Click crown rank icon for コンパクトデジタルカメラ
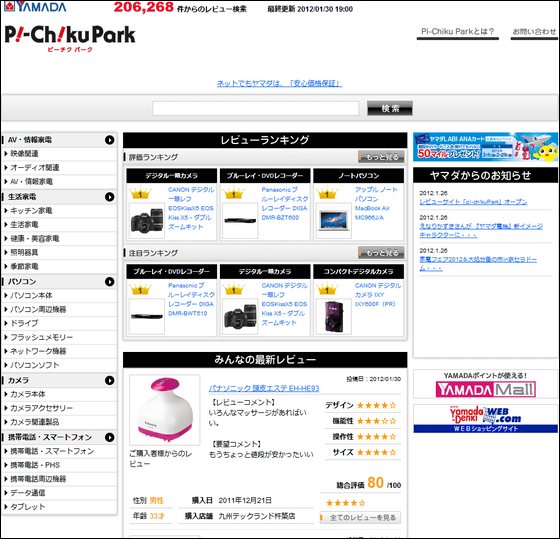 [326, 288]
